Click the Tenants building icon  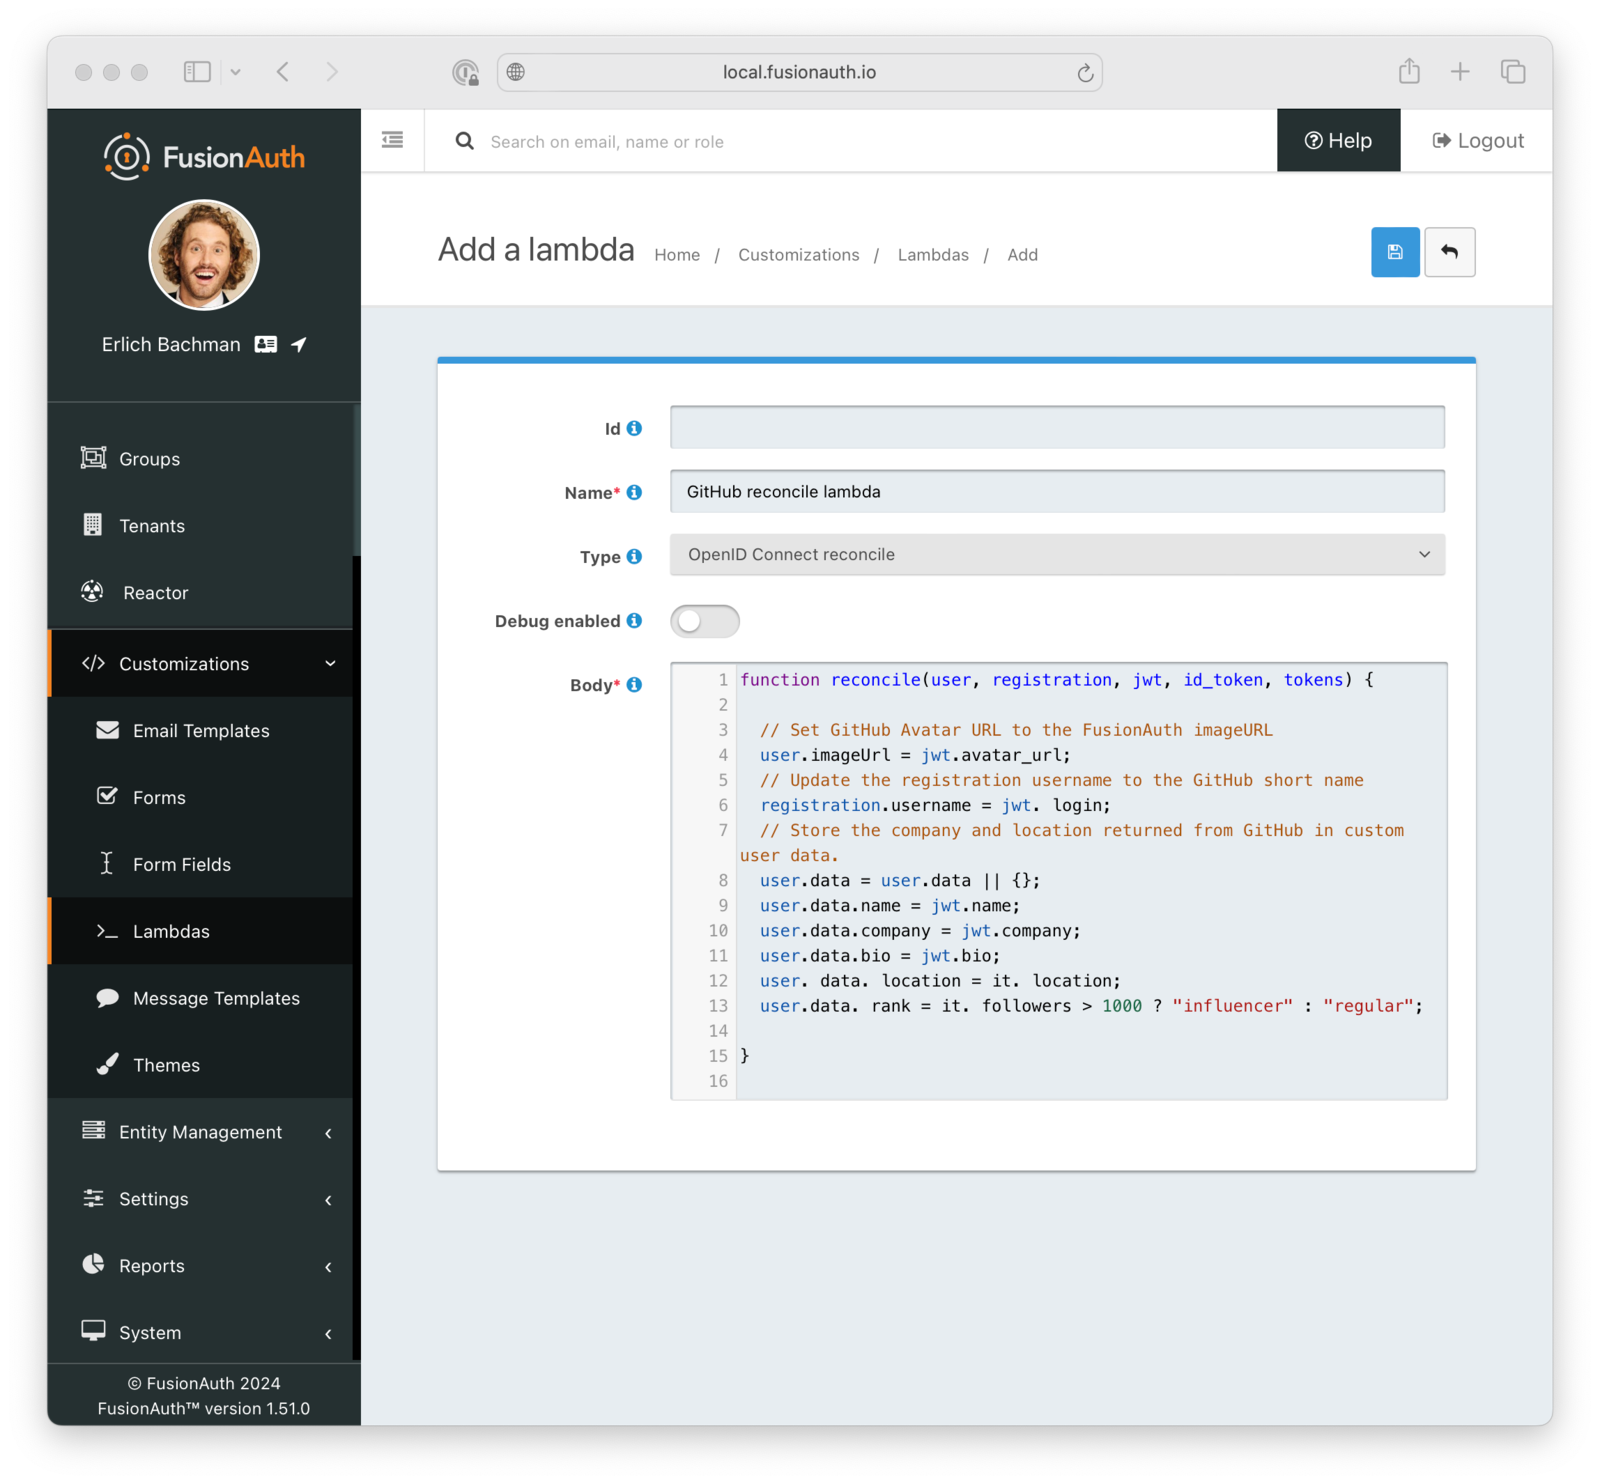(x=93, y=525)
